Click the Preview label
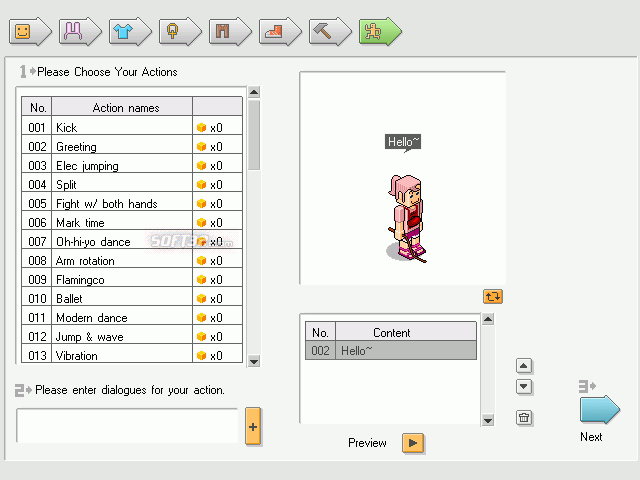 [367, 443]
